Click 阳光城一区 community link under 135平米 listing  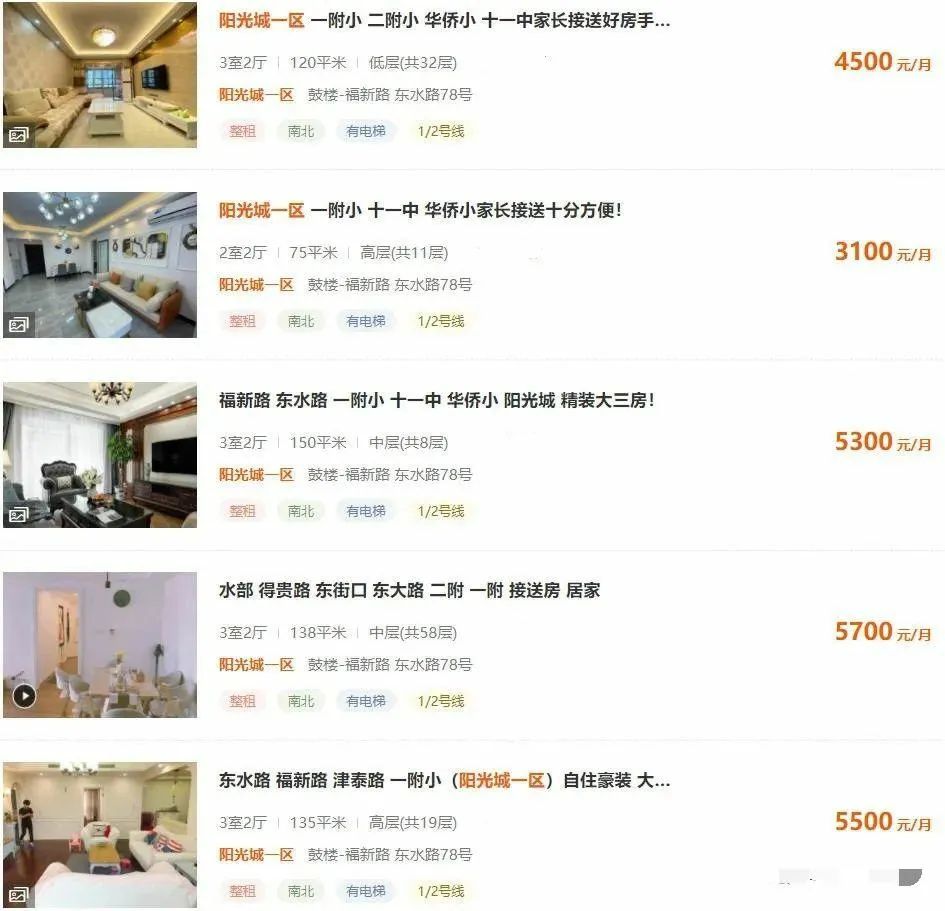256,854
